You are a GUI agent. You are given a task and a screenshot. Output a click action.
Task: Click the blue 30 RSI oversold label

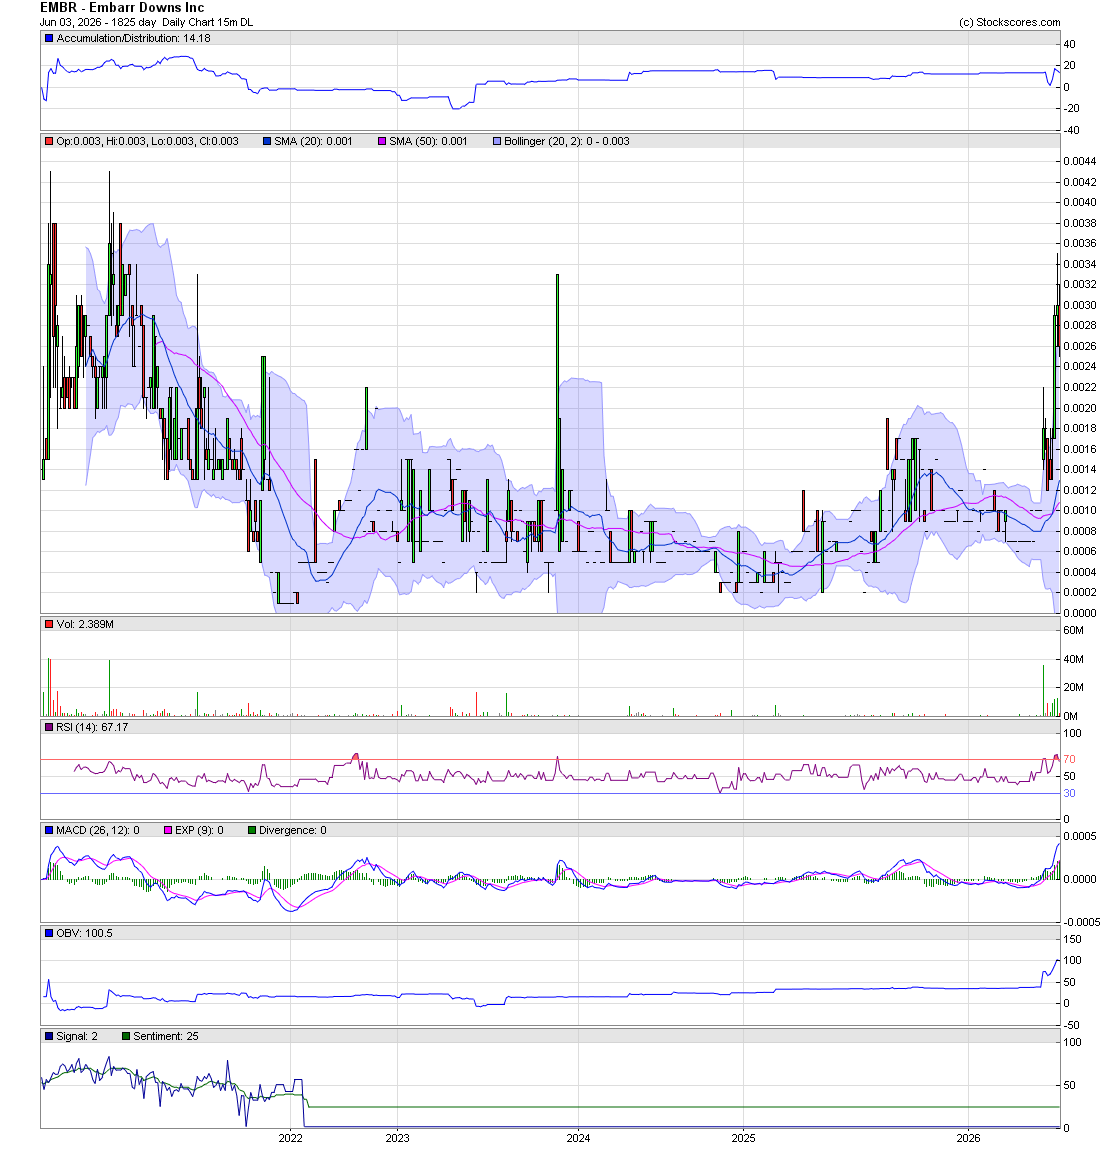tap(1069, 794)
